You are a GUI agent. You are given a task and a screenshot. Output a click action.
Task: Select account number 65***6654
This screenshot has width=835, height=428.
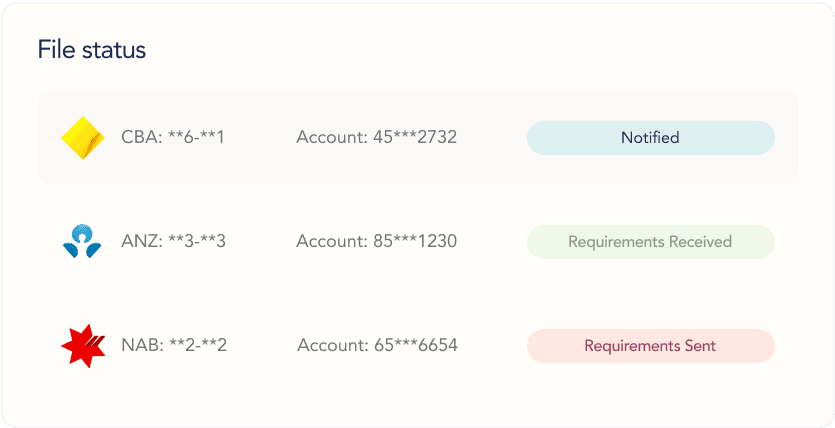click(x=415, y=346)
